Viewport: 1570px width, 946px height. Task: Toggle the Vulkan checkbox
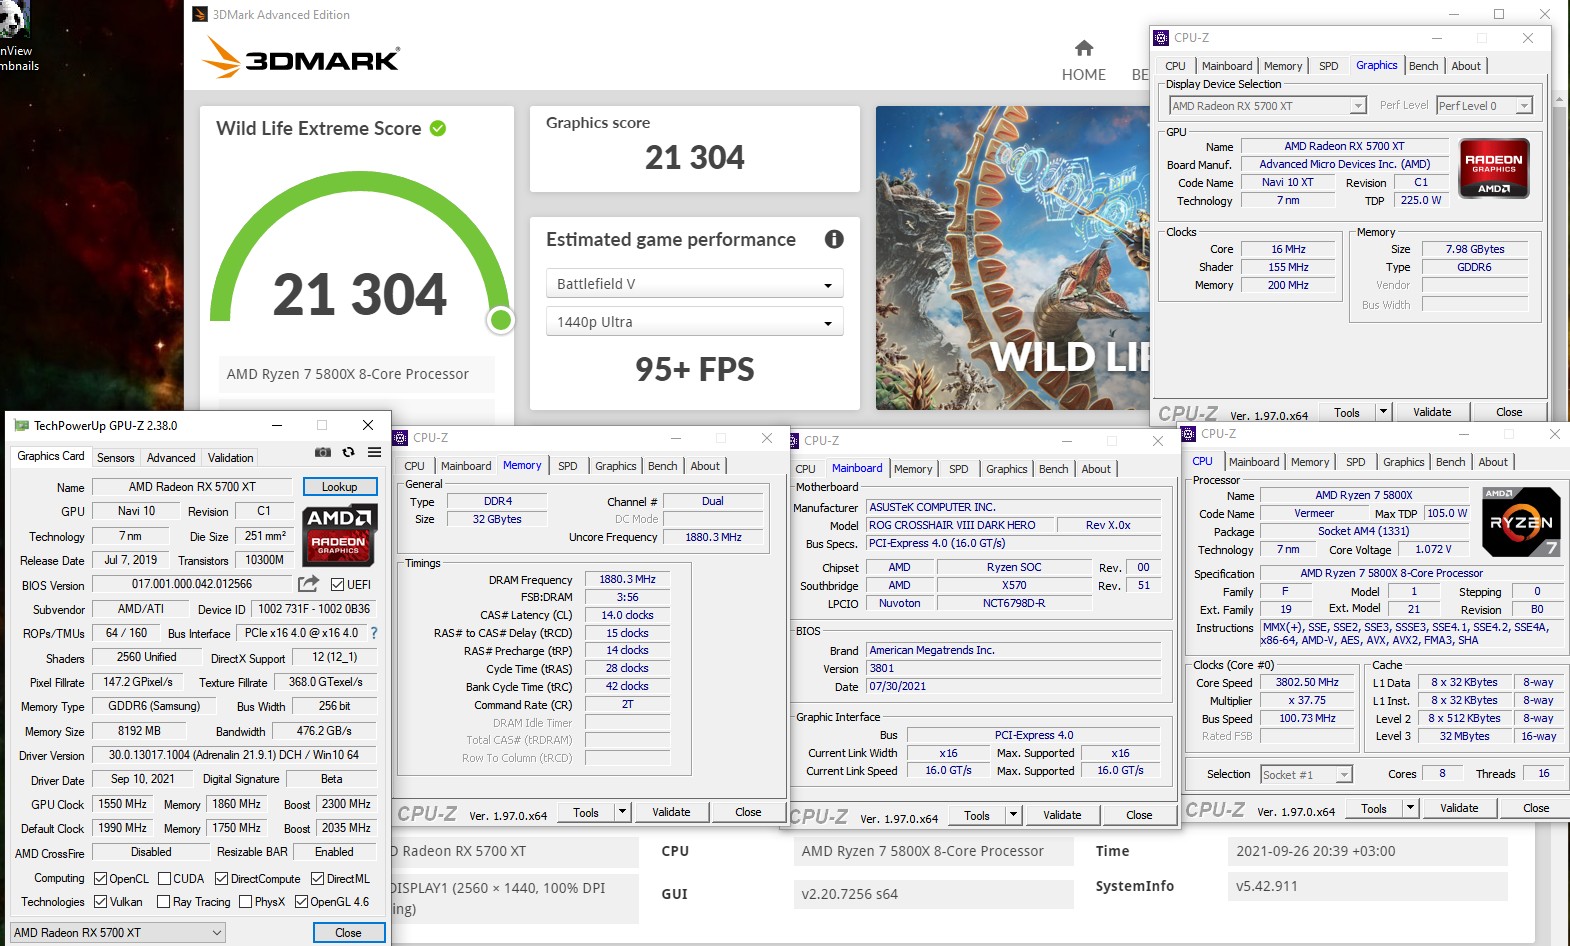coord(100,902)
